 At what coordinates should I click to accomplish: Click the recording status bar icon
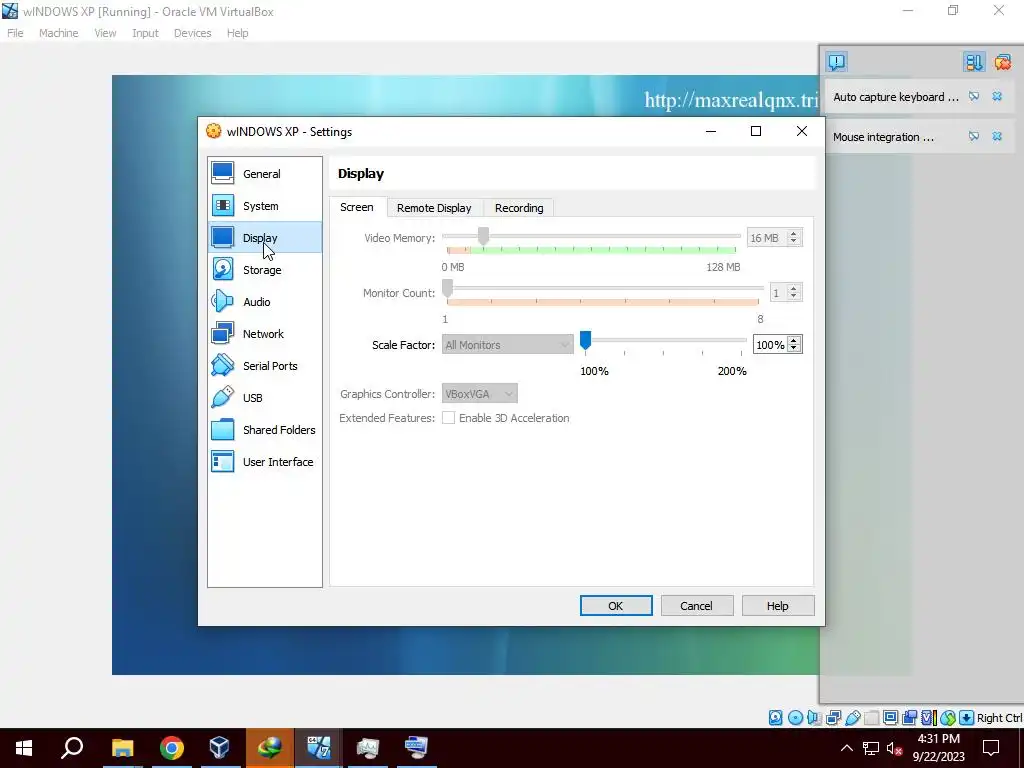tap(909, 718)
